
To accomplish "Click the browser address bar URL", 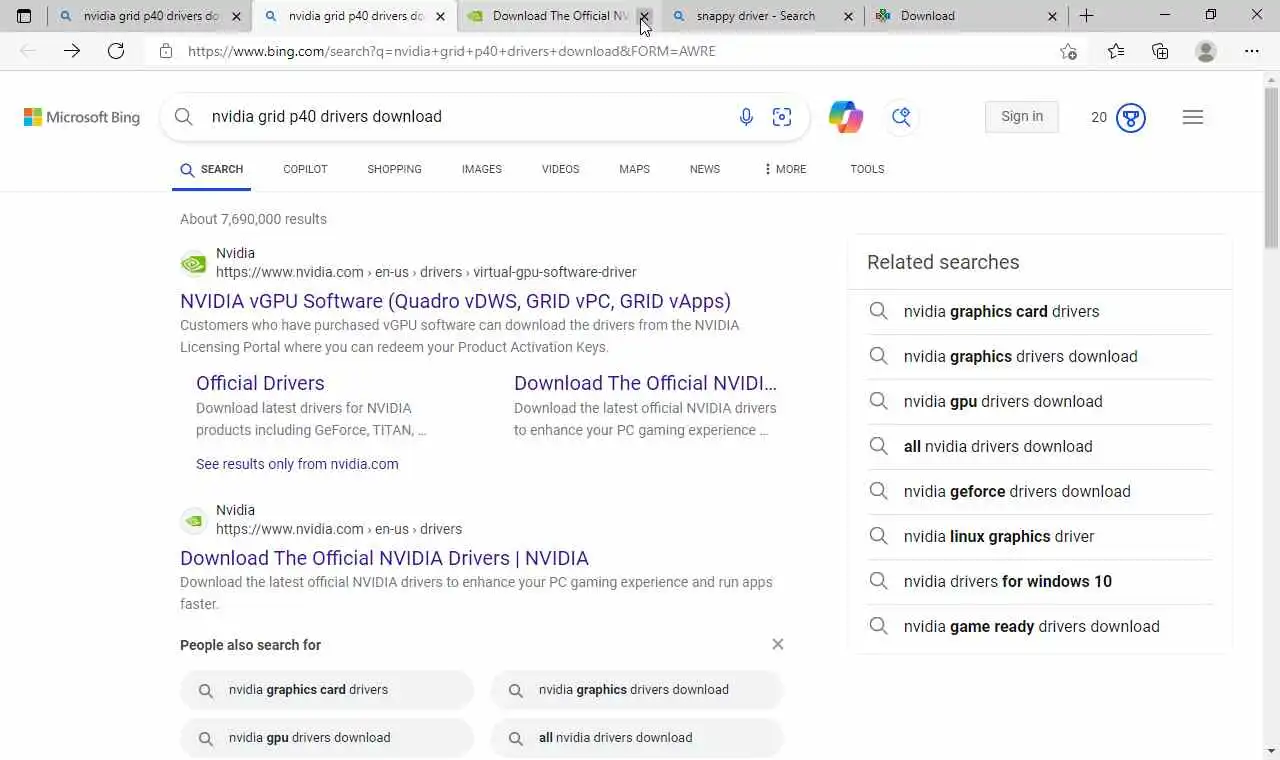I will pyautogui.click(x=452, y=51).
